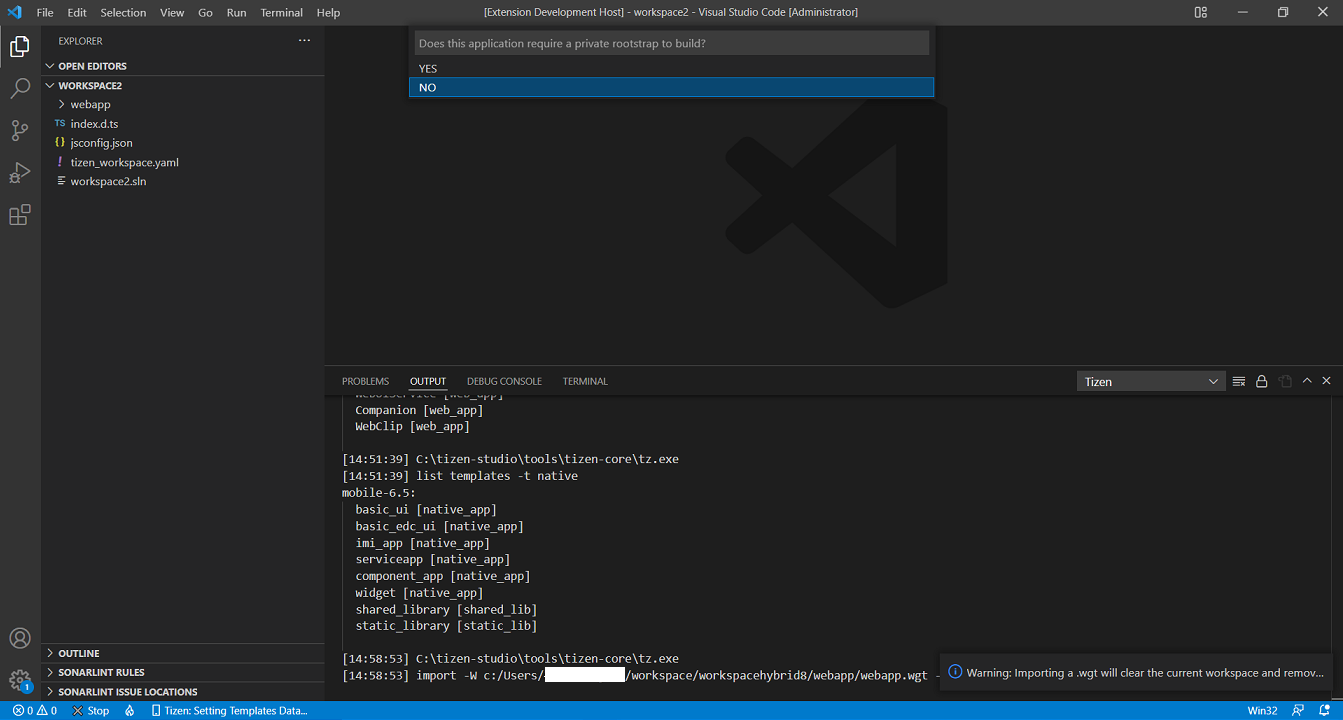Viewport: 1343px width, 720px height.
Task: Toggle output auto-scroll lock
Action: click(1262, 381)
